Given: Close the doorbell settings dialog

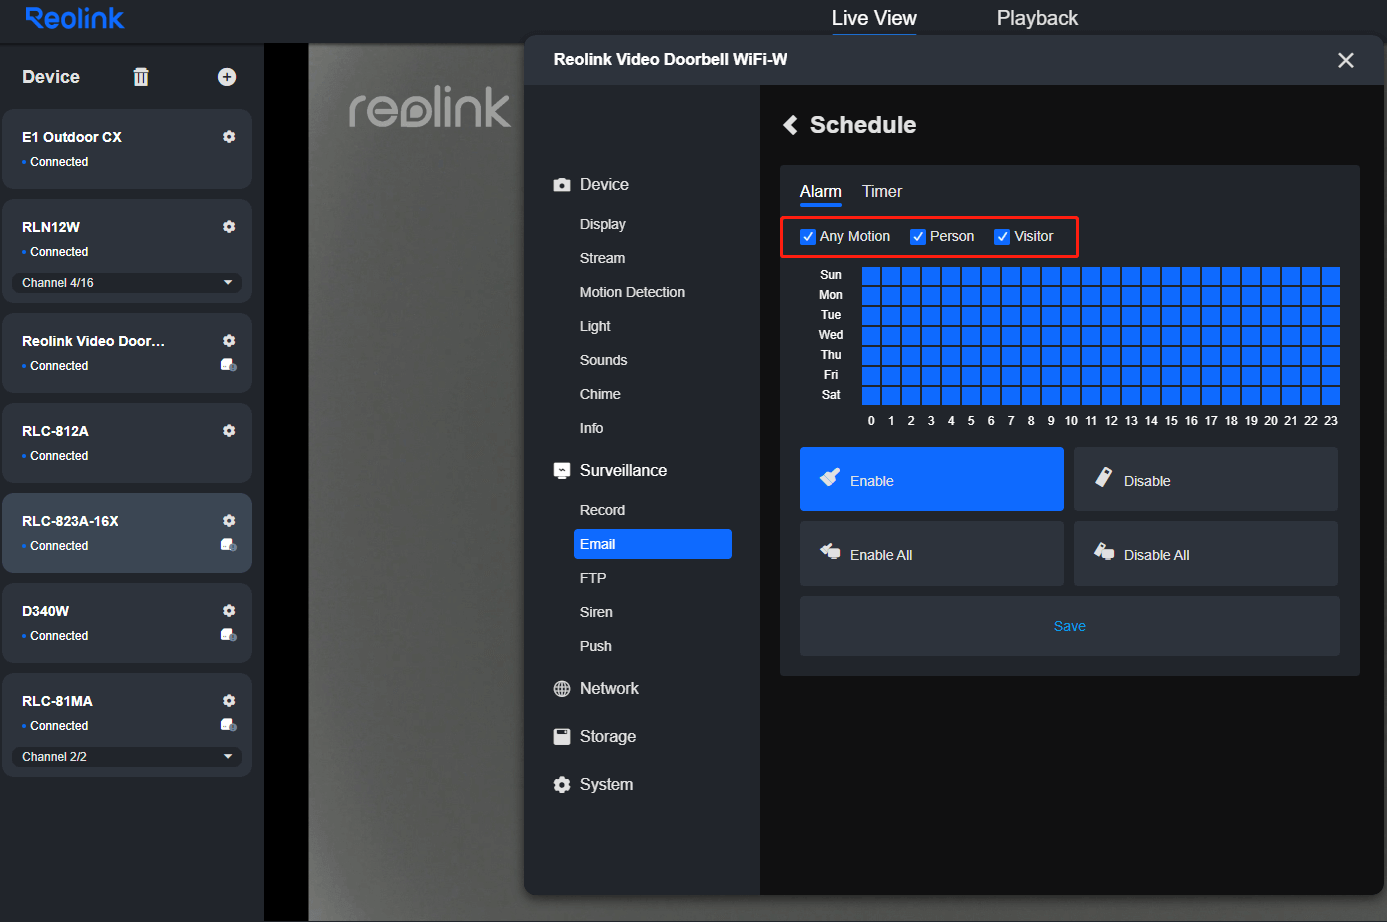Looking at the screenshot, I should pyautogui.click(x=1346, y=60).
